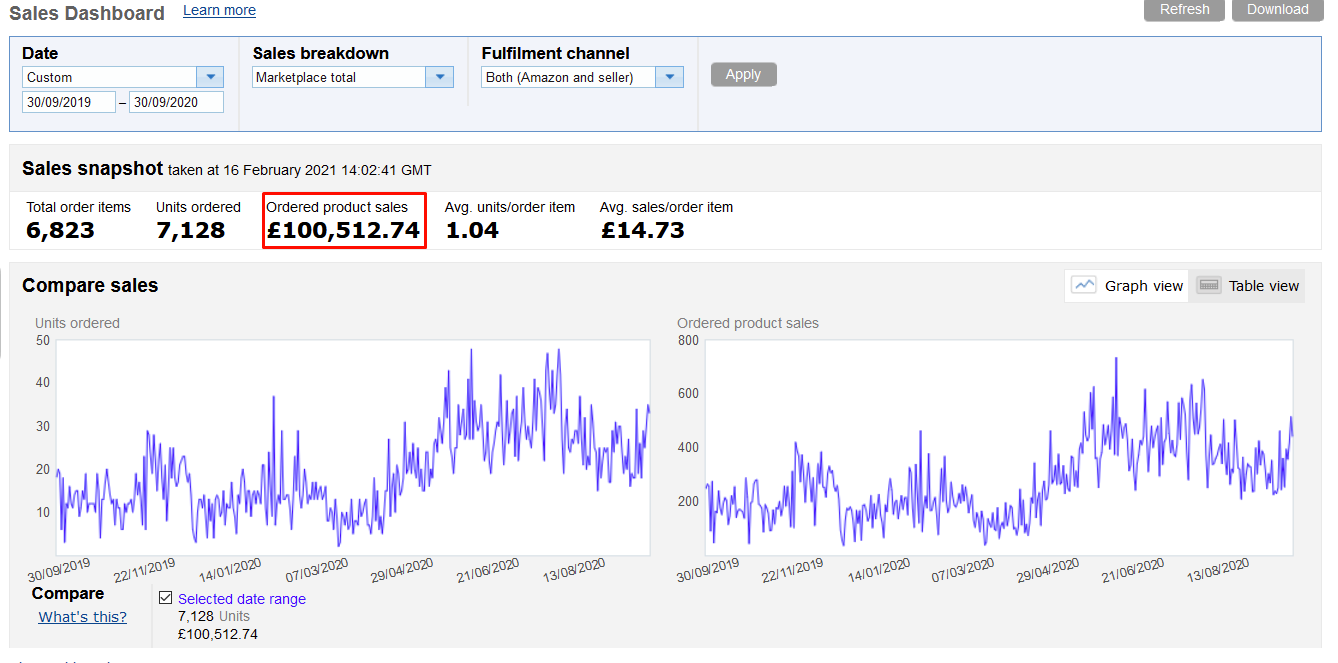
Task: Click the Refresh button
Action: tap(1184, 10)
